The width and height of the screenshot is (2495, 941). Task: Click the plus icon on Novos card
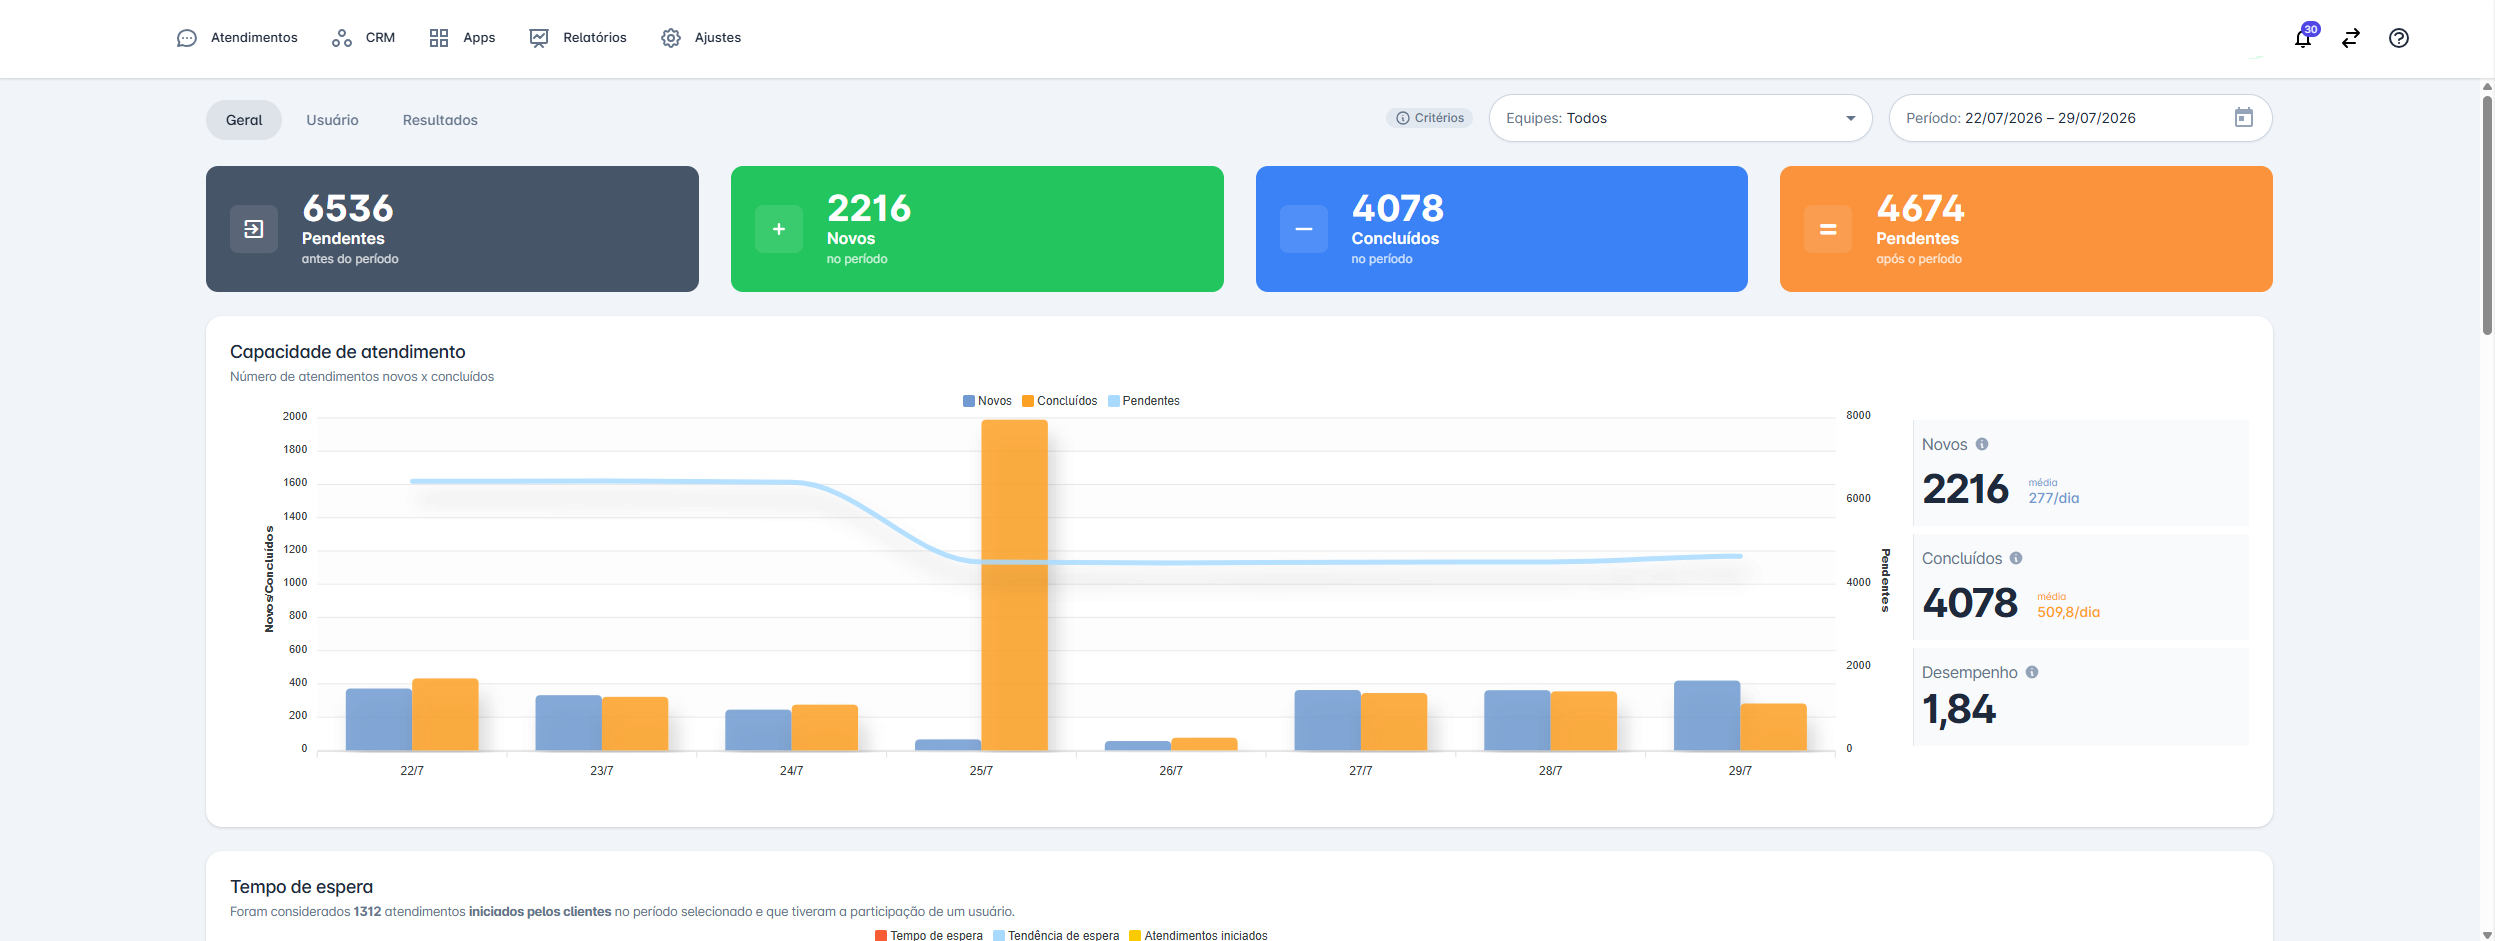coord(779,229)
